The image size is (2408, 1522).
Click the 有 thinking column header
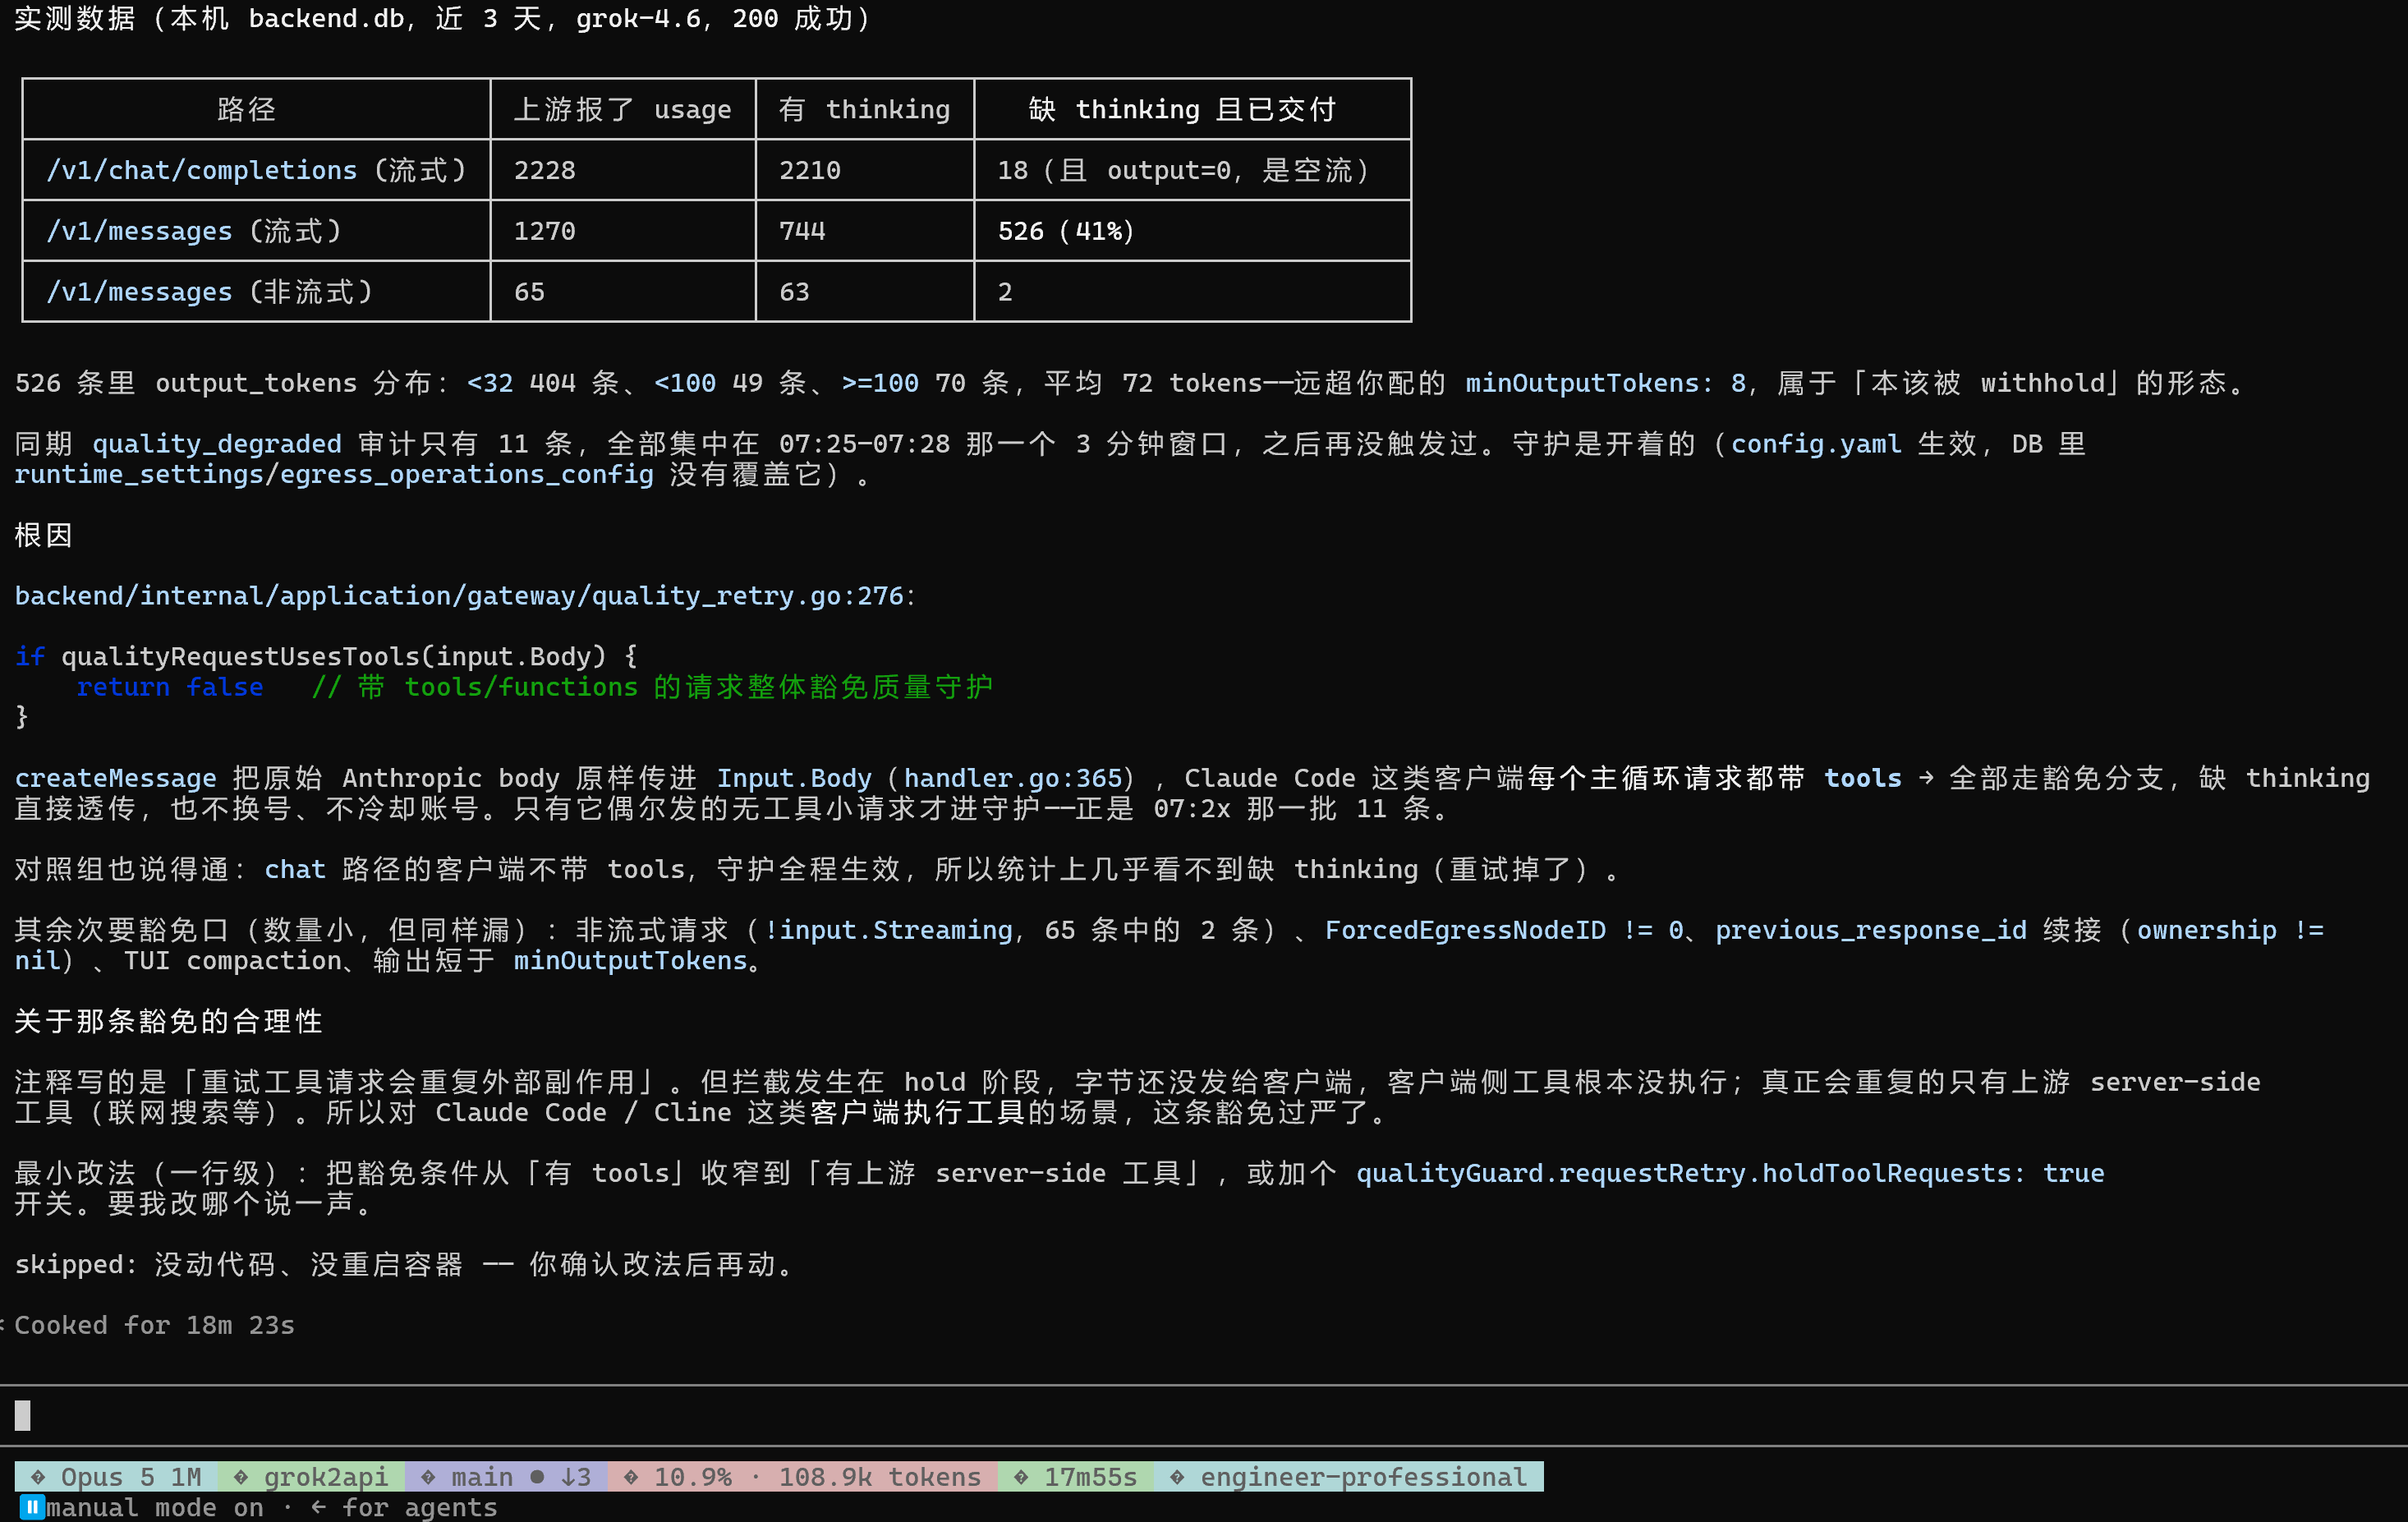click(x=864, y=109)
